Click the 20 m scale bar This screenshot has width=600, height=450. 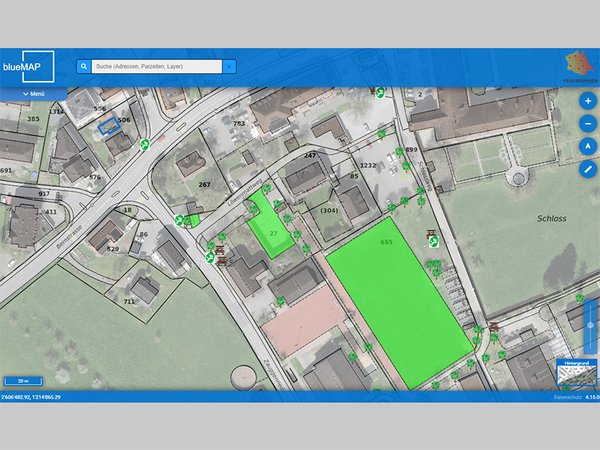point(23,381)
